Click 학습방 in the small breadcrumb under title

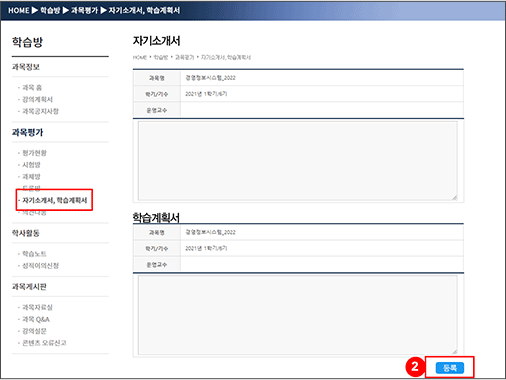coord(161,57)
